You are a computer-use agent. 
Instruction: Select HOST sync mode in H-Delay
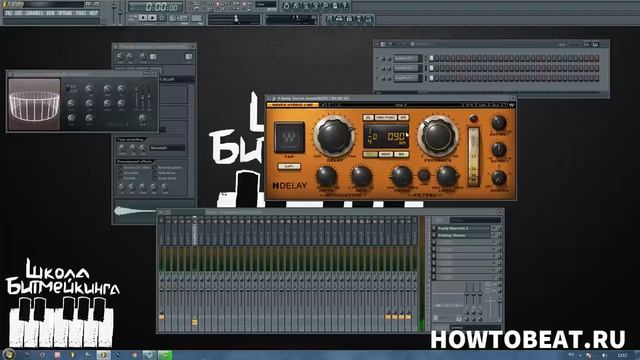tap(385, 154)
